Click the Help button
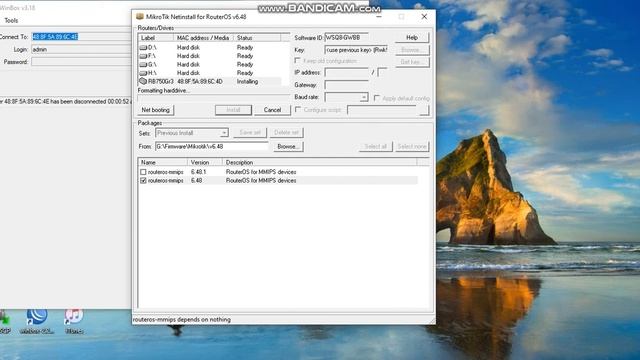The image size is (640, 360). [412, 38]
